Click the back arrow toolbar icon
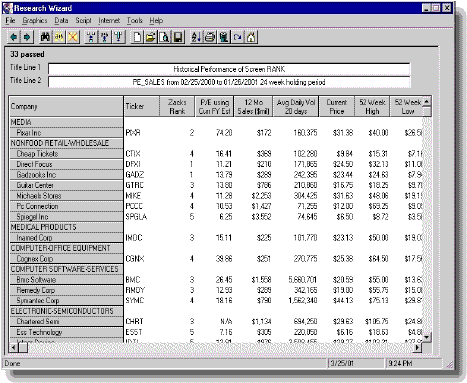 14,37
